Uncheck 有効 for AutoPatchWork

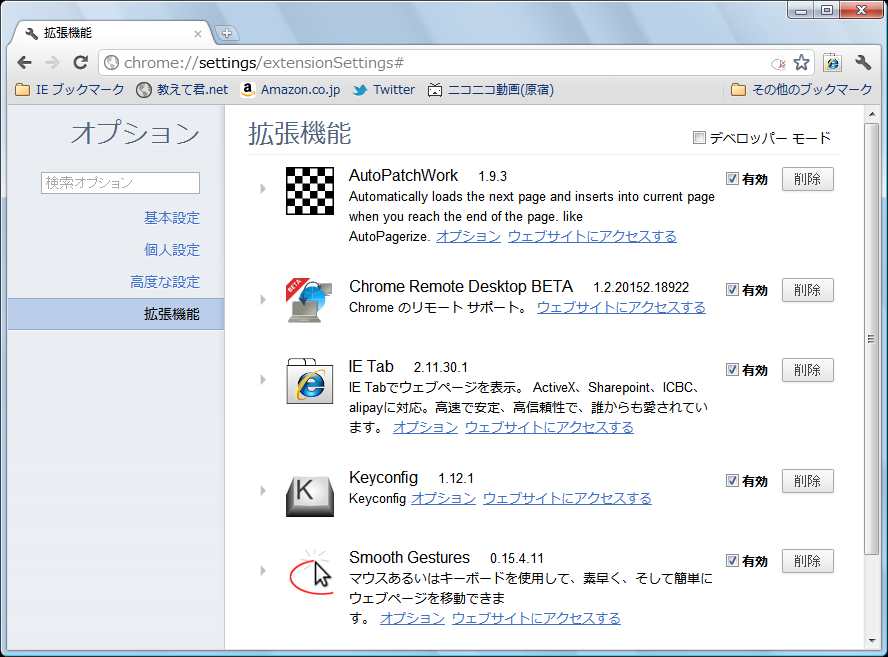[x=732, y=179]
